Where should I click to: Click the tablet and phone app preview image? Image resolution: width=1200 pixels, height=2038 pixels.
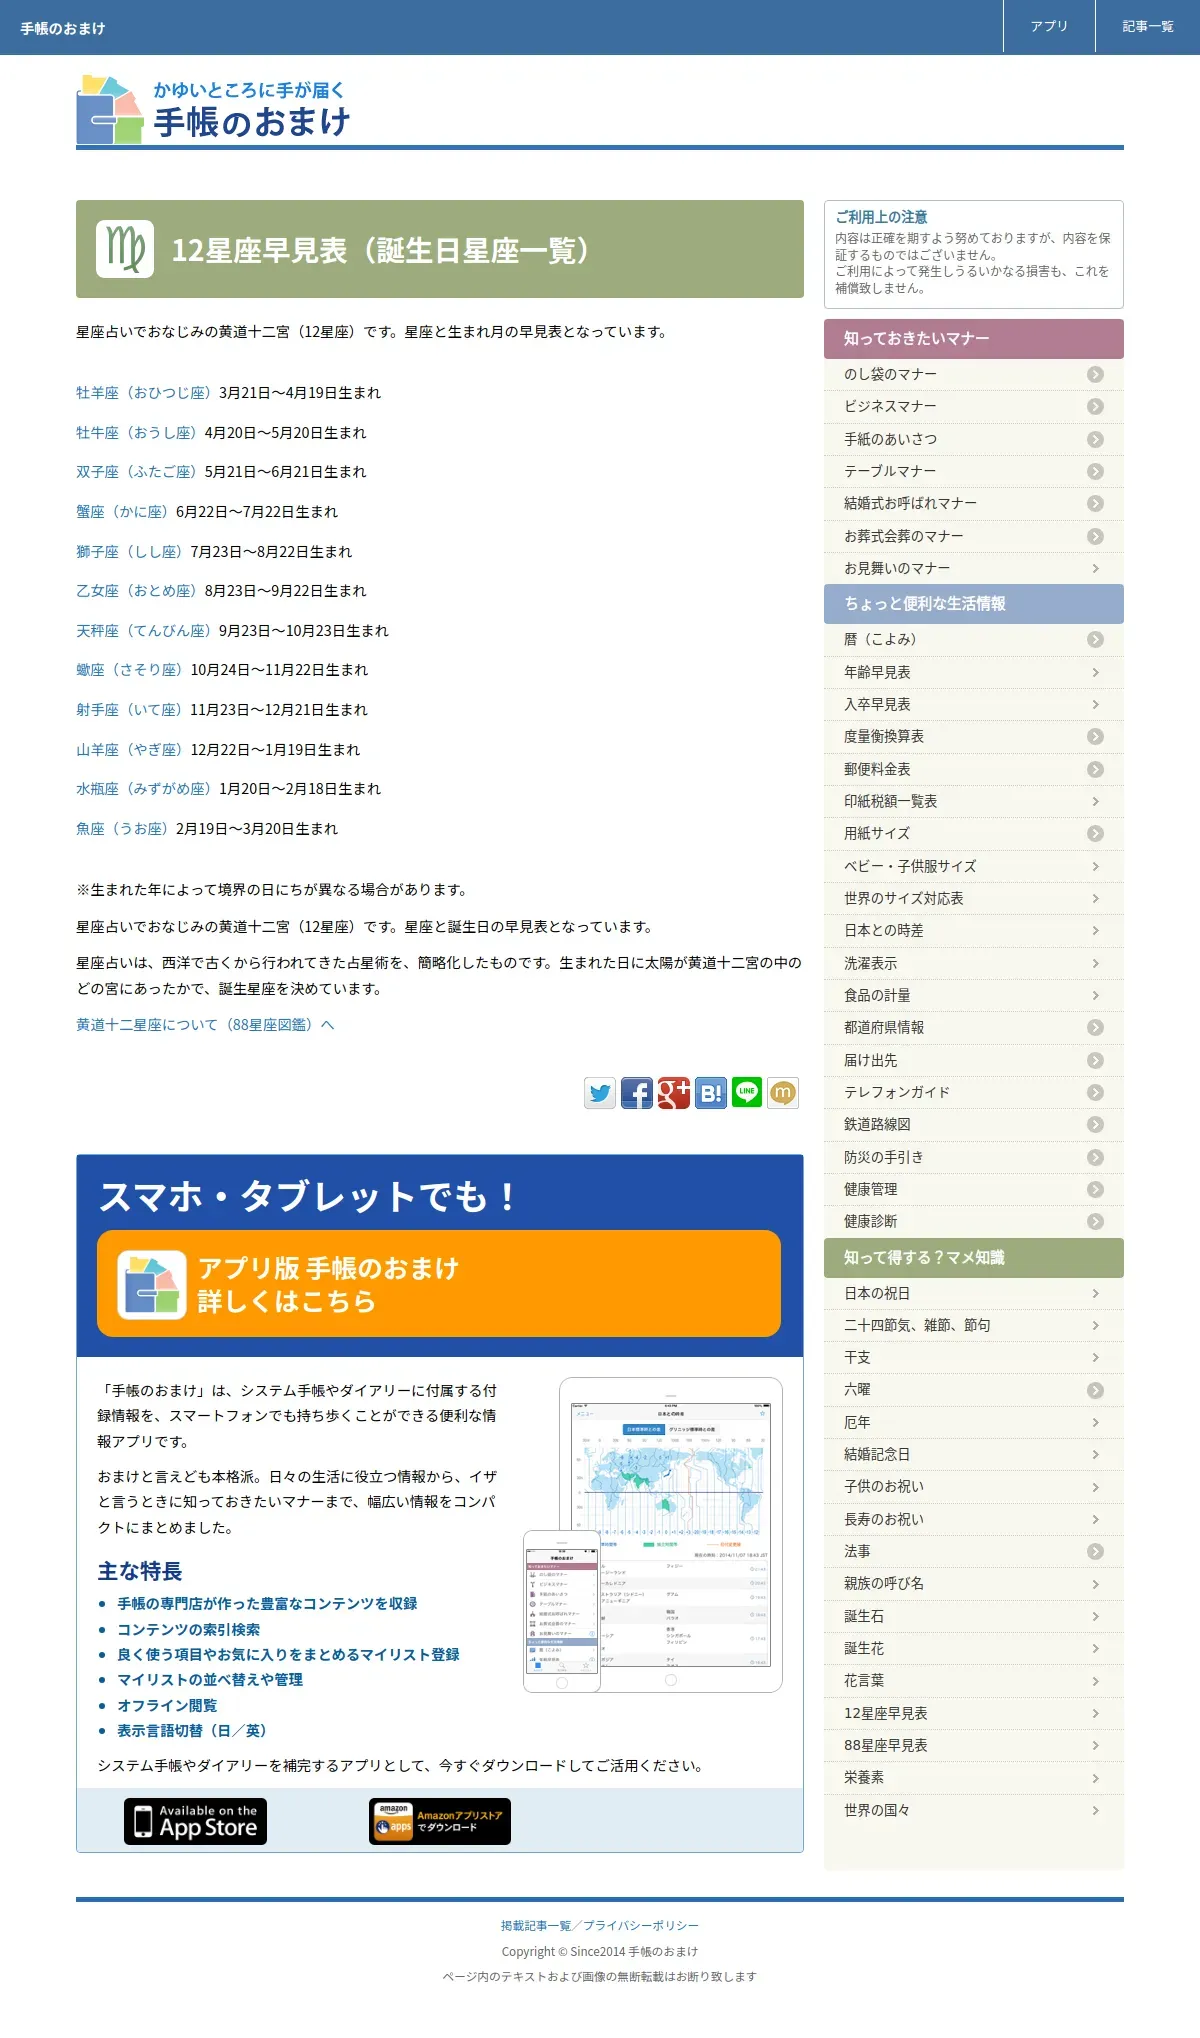[653, 1535]
